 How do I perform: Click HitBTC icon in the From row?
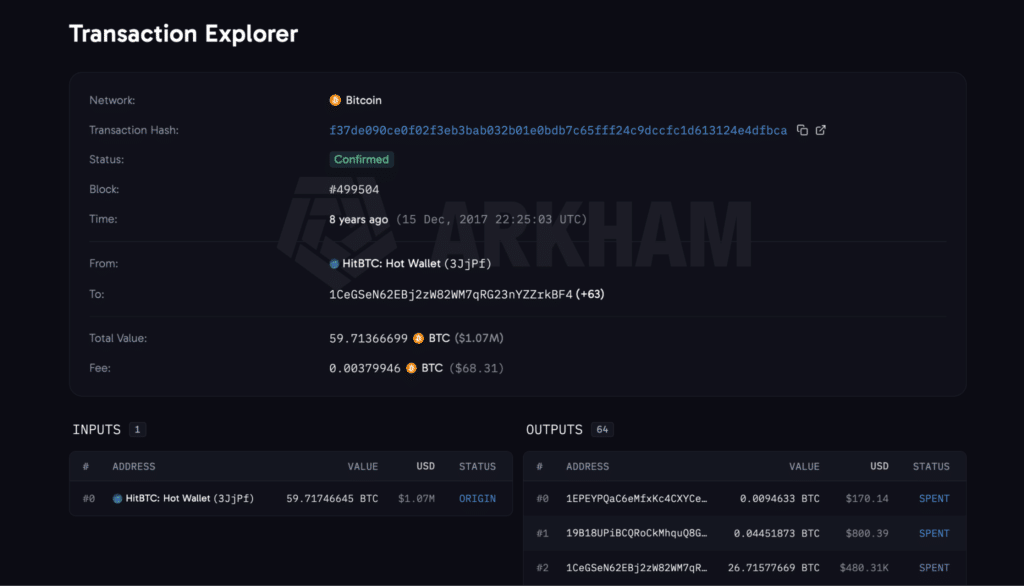pyautogui.click(x=334, y=264)
